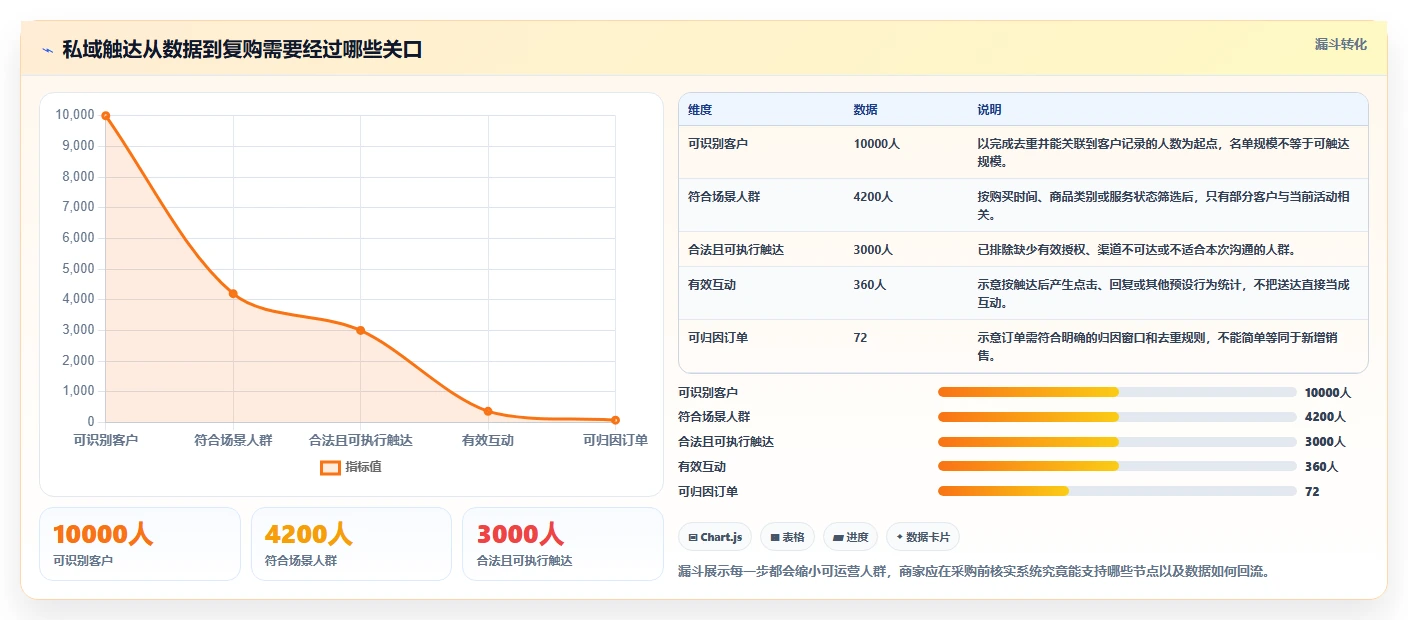This screenshot has width=1408, height=620.
Task: Click the 可识别客户 cell in the table
Action: pyautogui.click(x=718, y=144)
